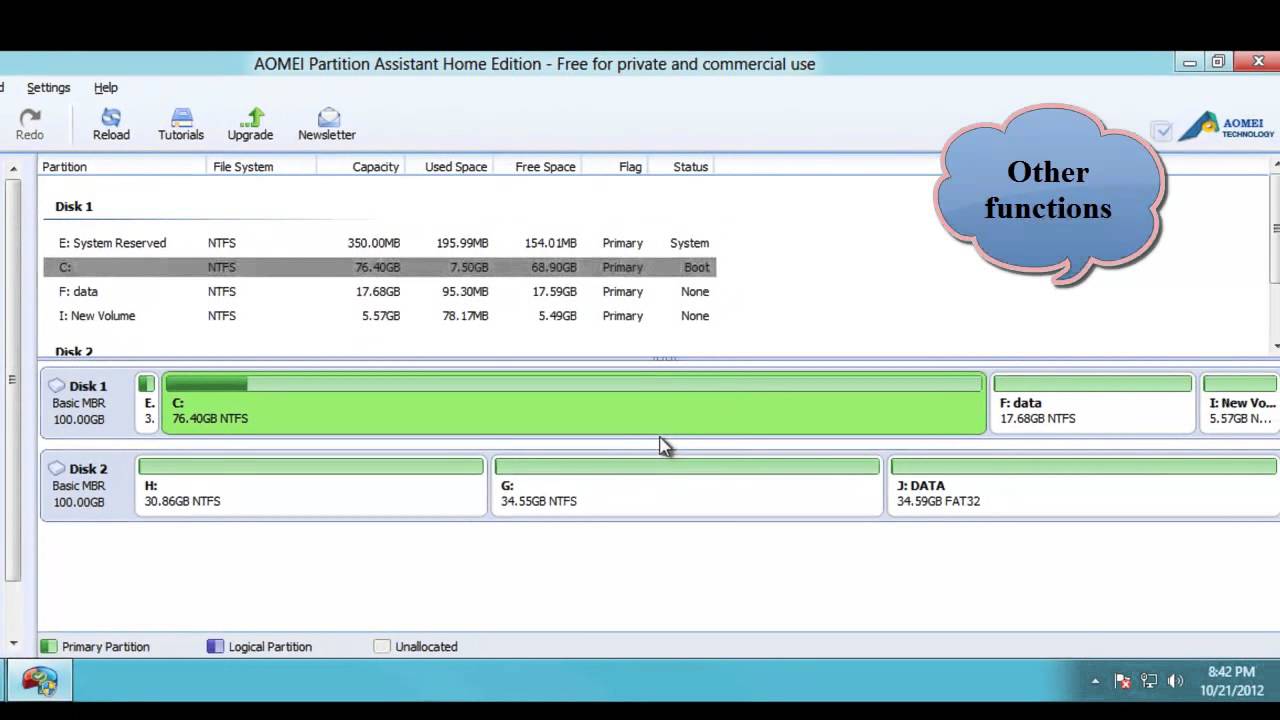
Task: Click Logical Partition blue legend swatch
Action: (215, 647)
